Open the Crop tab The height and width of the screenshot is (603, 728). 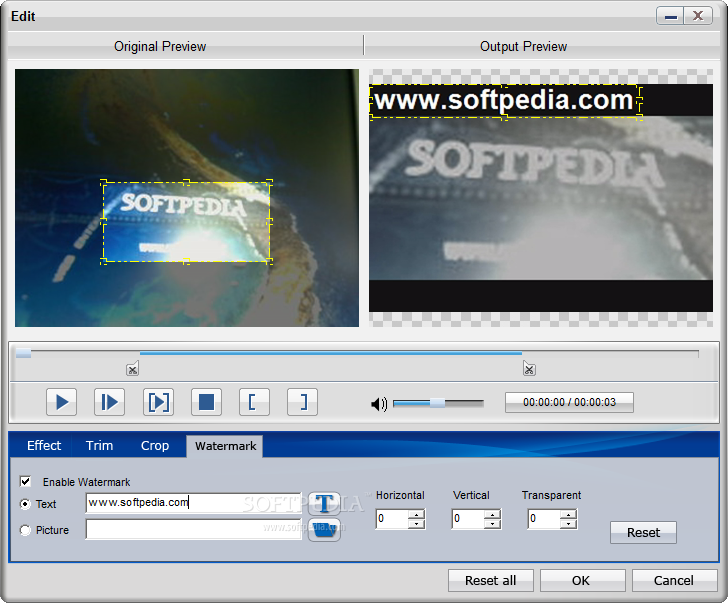pos(155,446)
